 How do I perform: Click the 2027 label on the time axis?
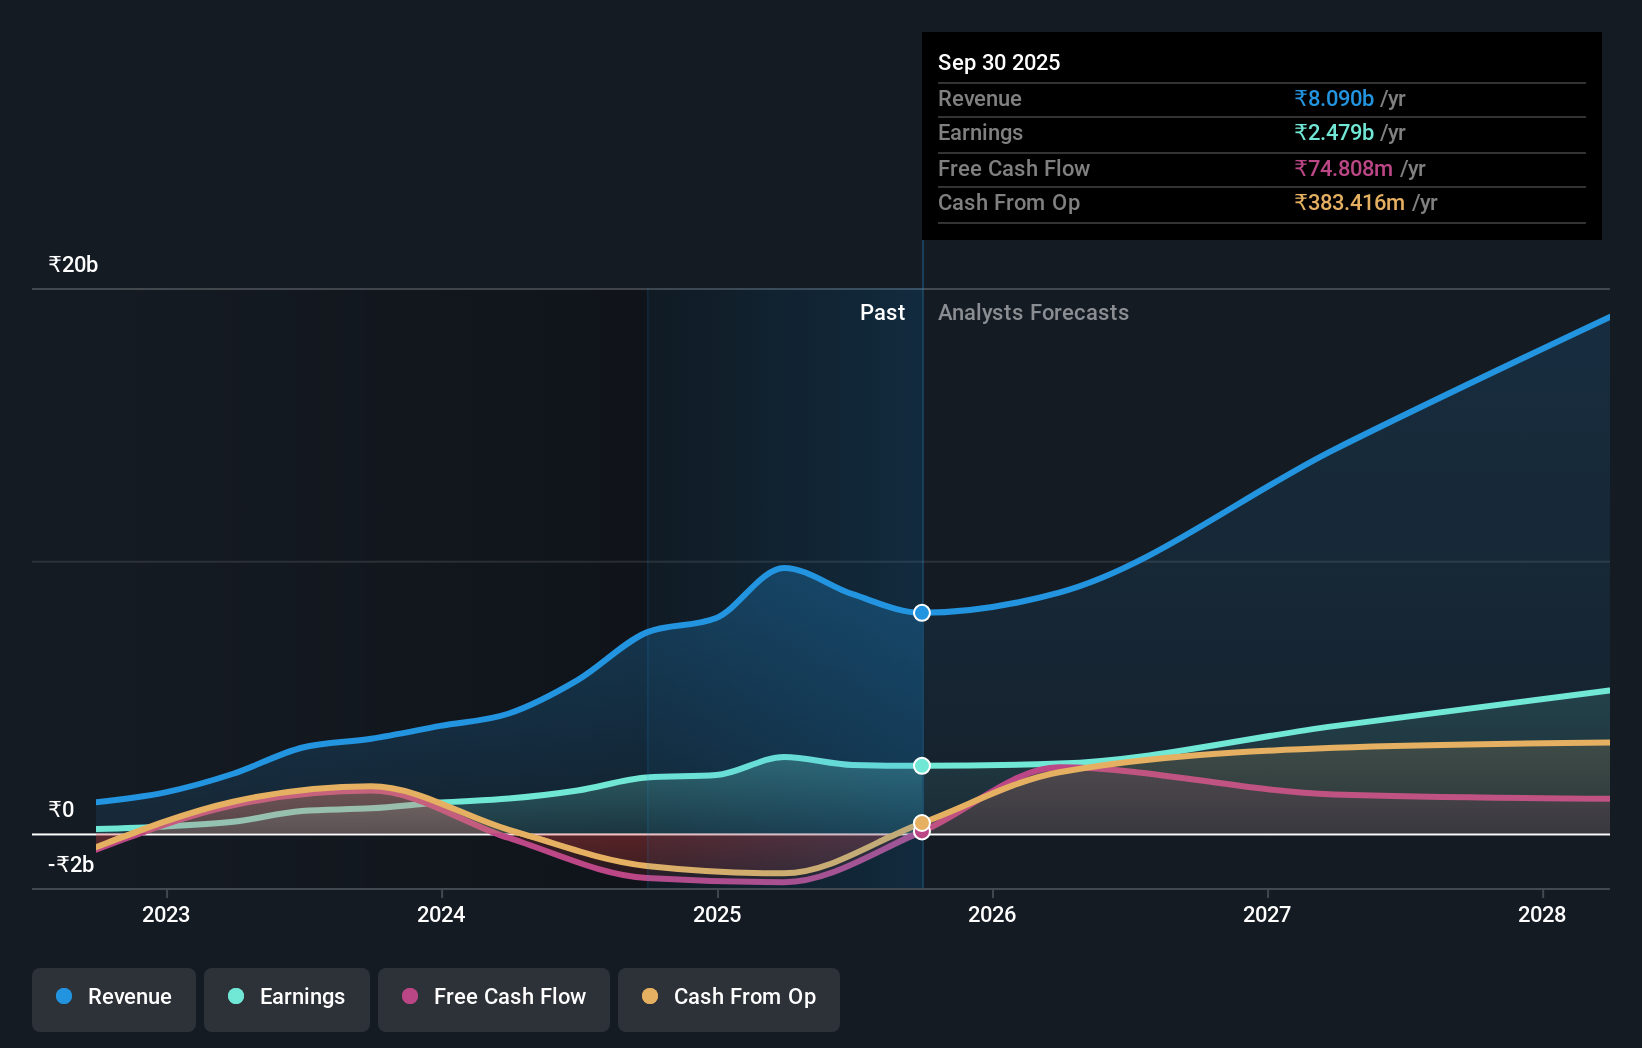point(1267,914)
